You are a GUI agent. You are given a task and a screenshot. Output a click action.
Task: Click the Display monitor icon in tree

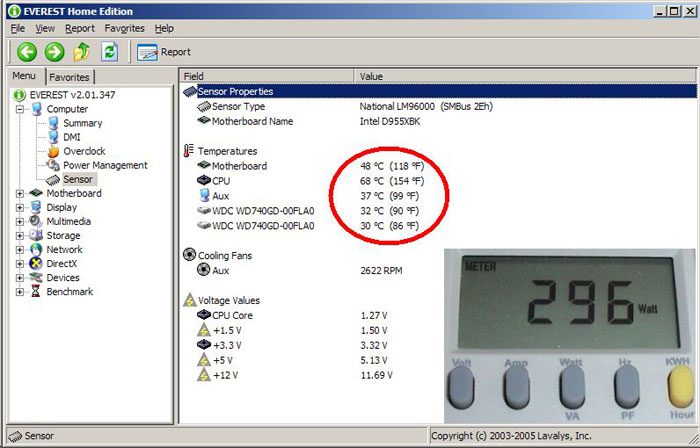[36, 207]
